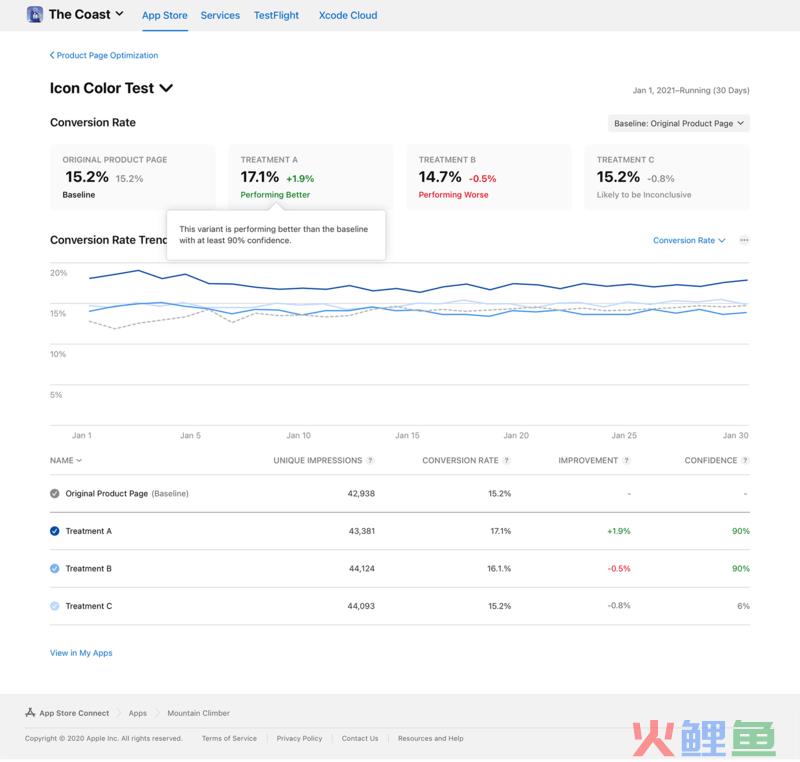Viewport: 800px width, 762px height.
Task: Click Mountain Climber breadcrumb link
Action: pyautogui.click(x=198, y=713)
